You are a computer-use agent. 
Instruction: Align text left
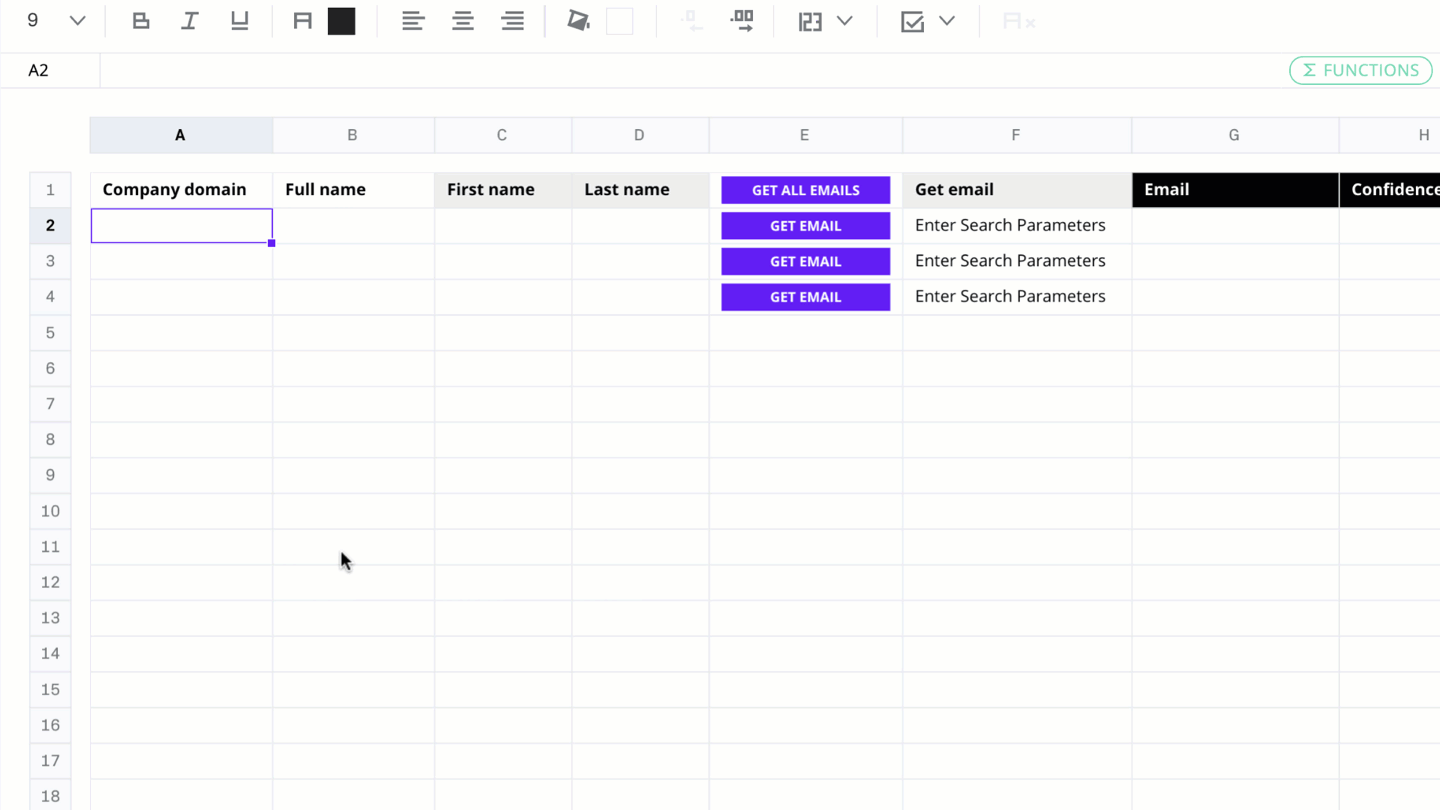click(x=413, y=21)
